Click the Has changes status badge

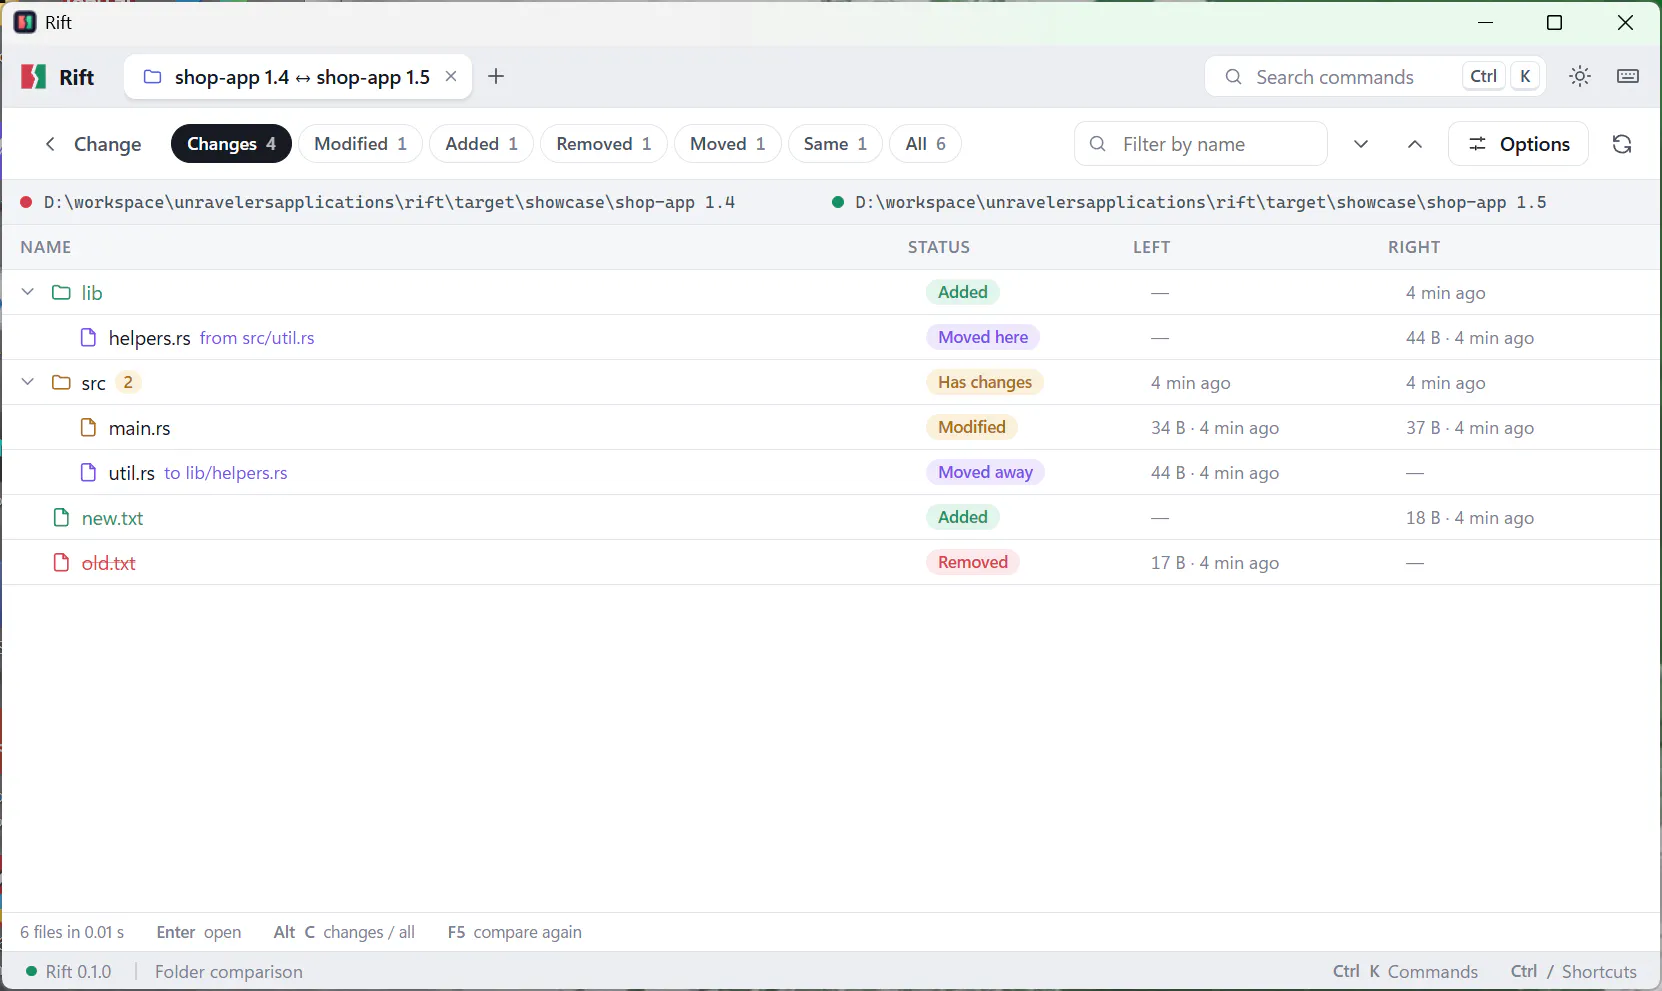985,382
